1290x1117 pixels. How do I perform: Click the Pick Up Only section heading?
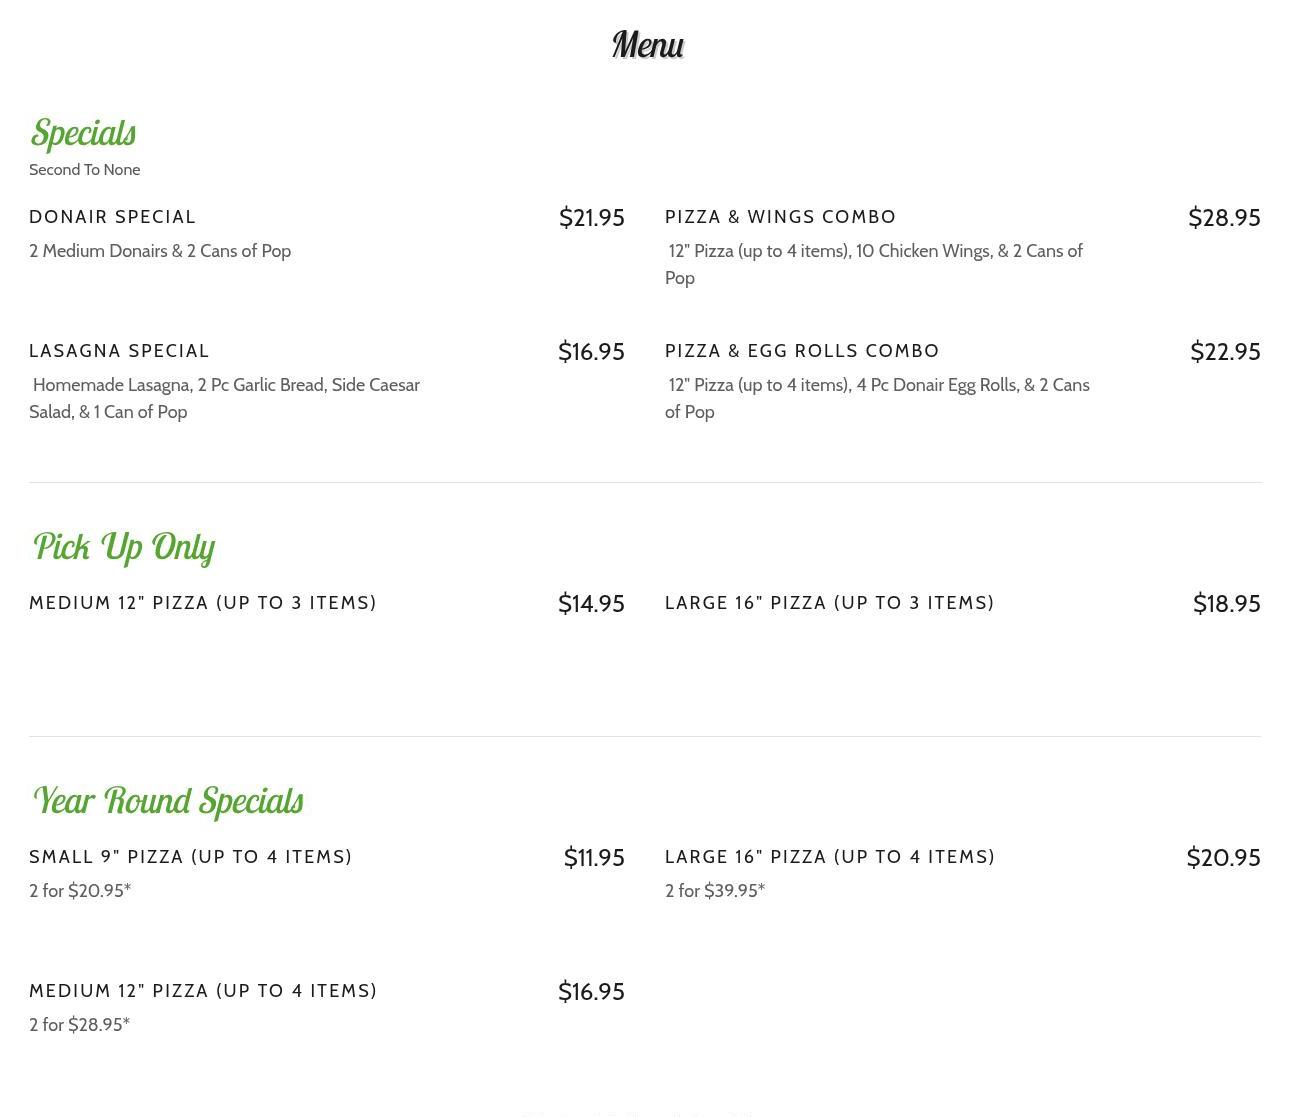[x=124, y=547]
